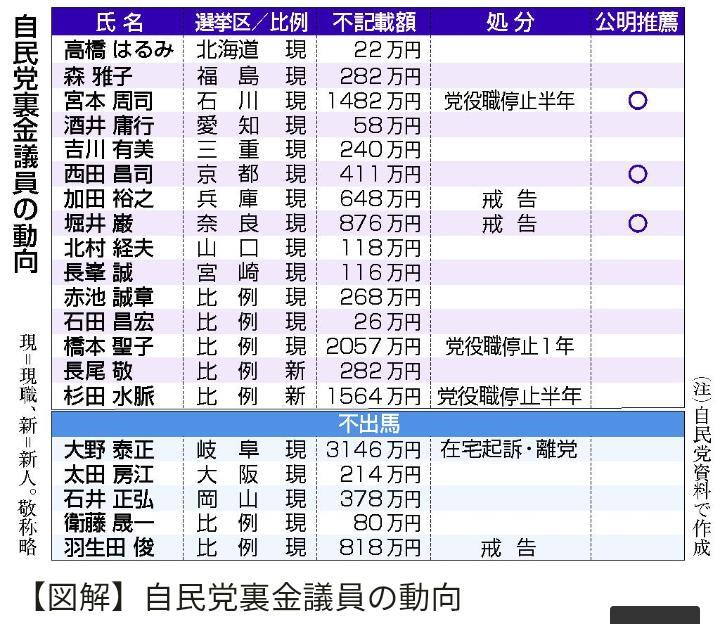720x624 pixels.
Task: Click the 処分 column header
Action: tap(510, 22)
